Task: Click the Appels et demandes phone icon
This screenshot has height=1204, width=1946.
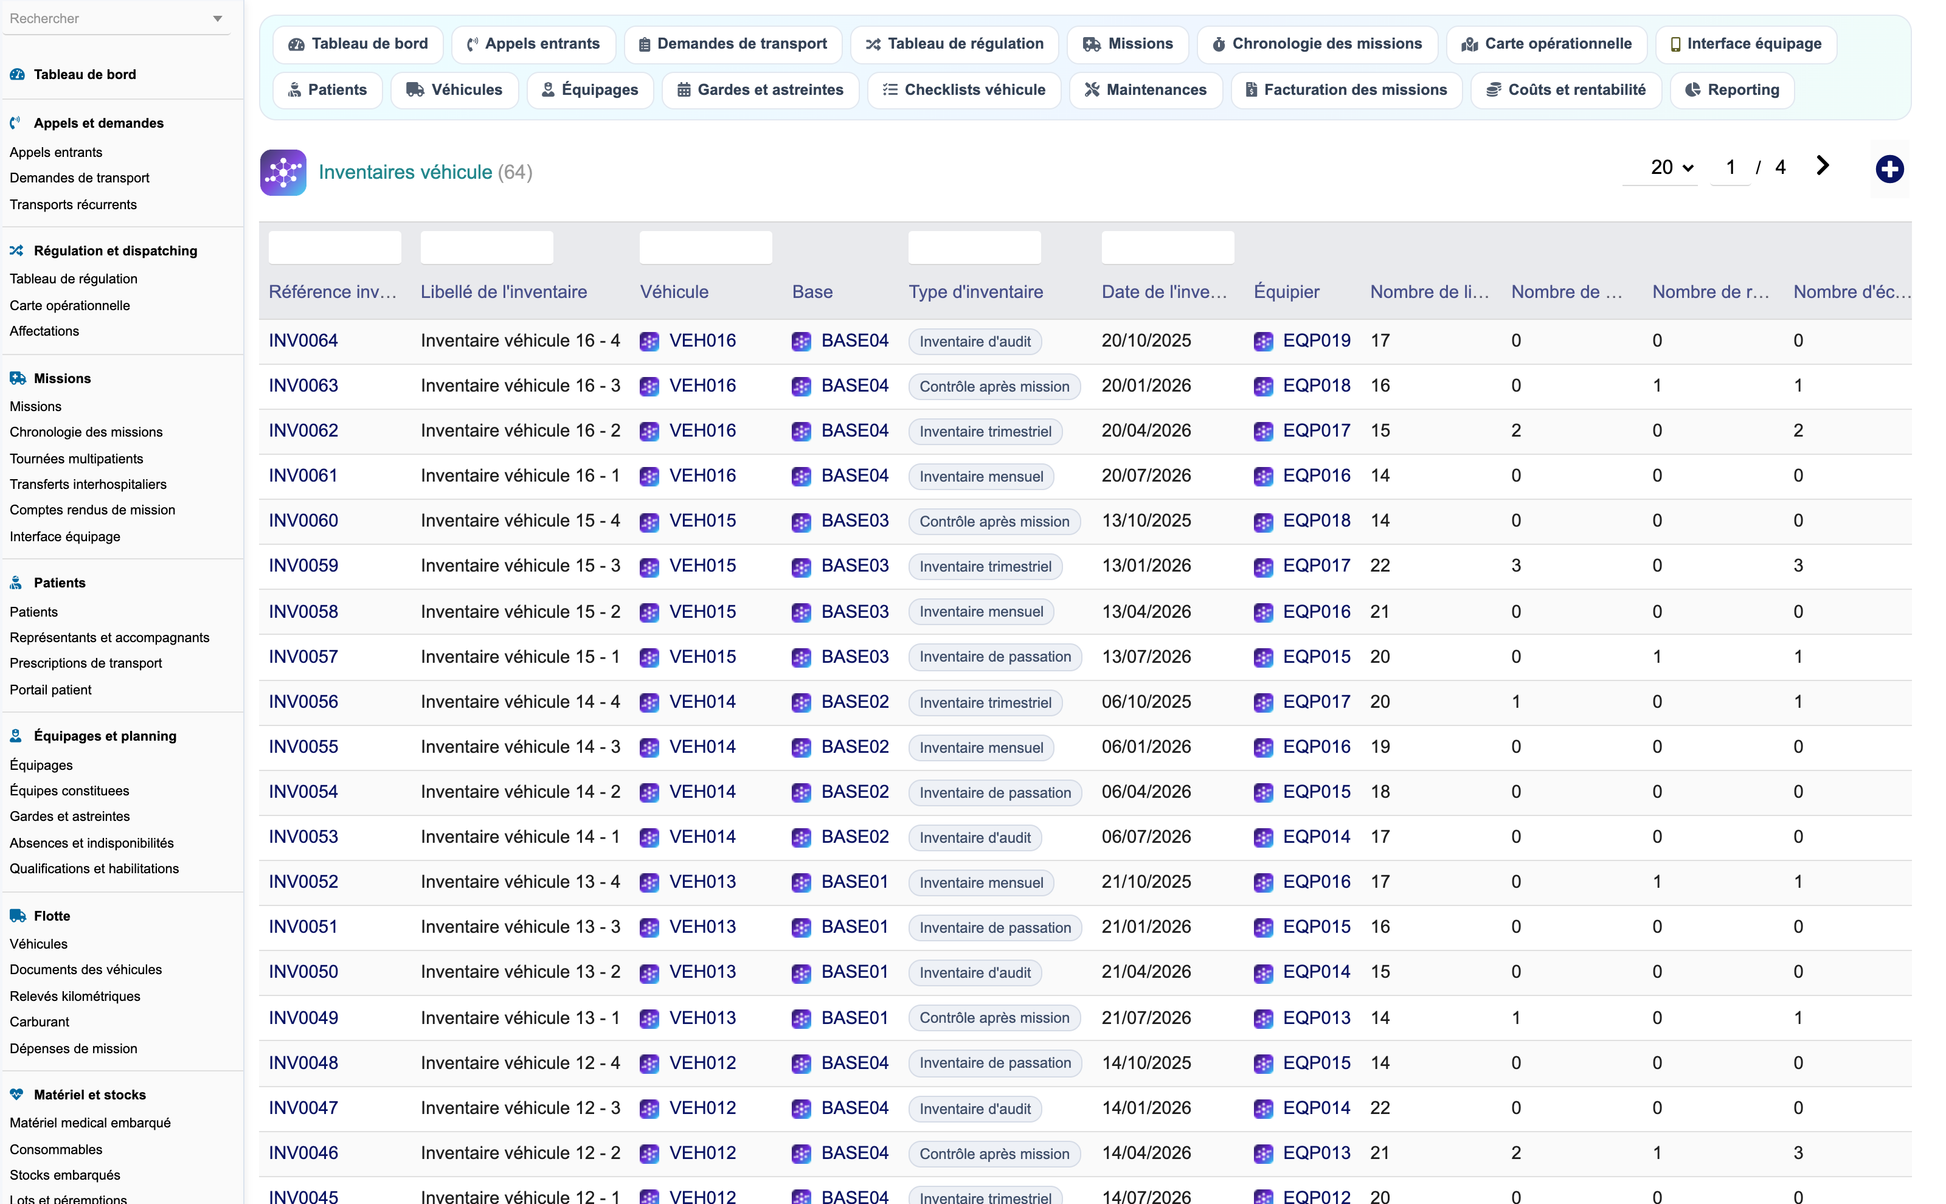Action: click(x=17, y=123)
